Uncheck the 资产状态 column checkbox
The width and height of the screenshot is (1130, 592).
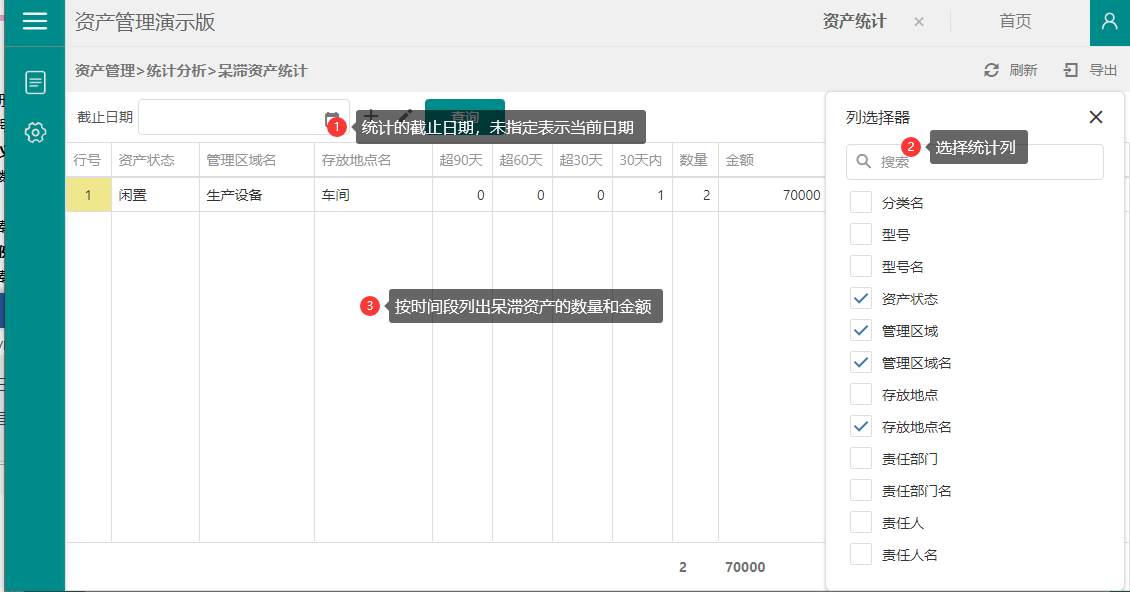tap(860, 299)
